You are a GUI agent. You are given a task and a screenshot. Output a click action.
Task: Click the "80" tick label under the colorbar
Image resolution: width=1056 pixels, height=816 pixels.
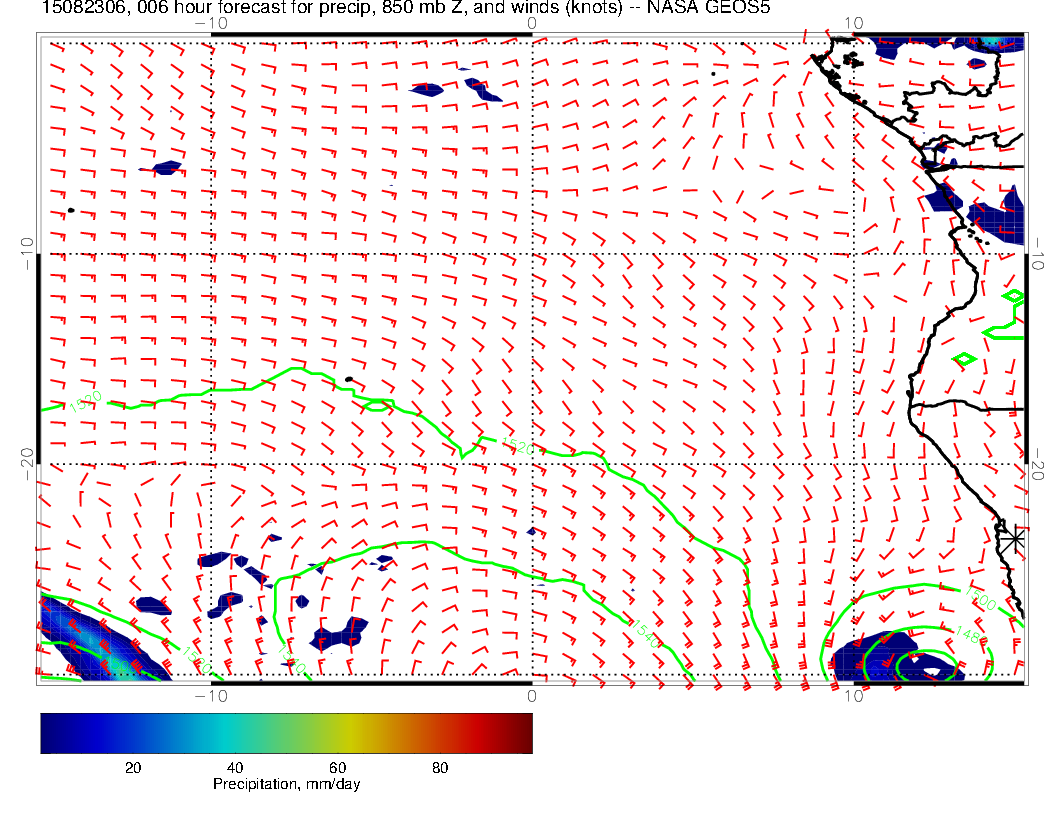point(440,768)
